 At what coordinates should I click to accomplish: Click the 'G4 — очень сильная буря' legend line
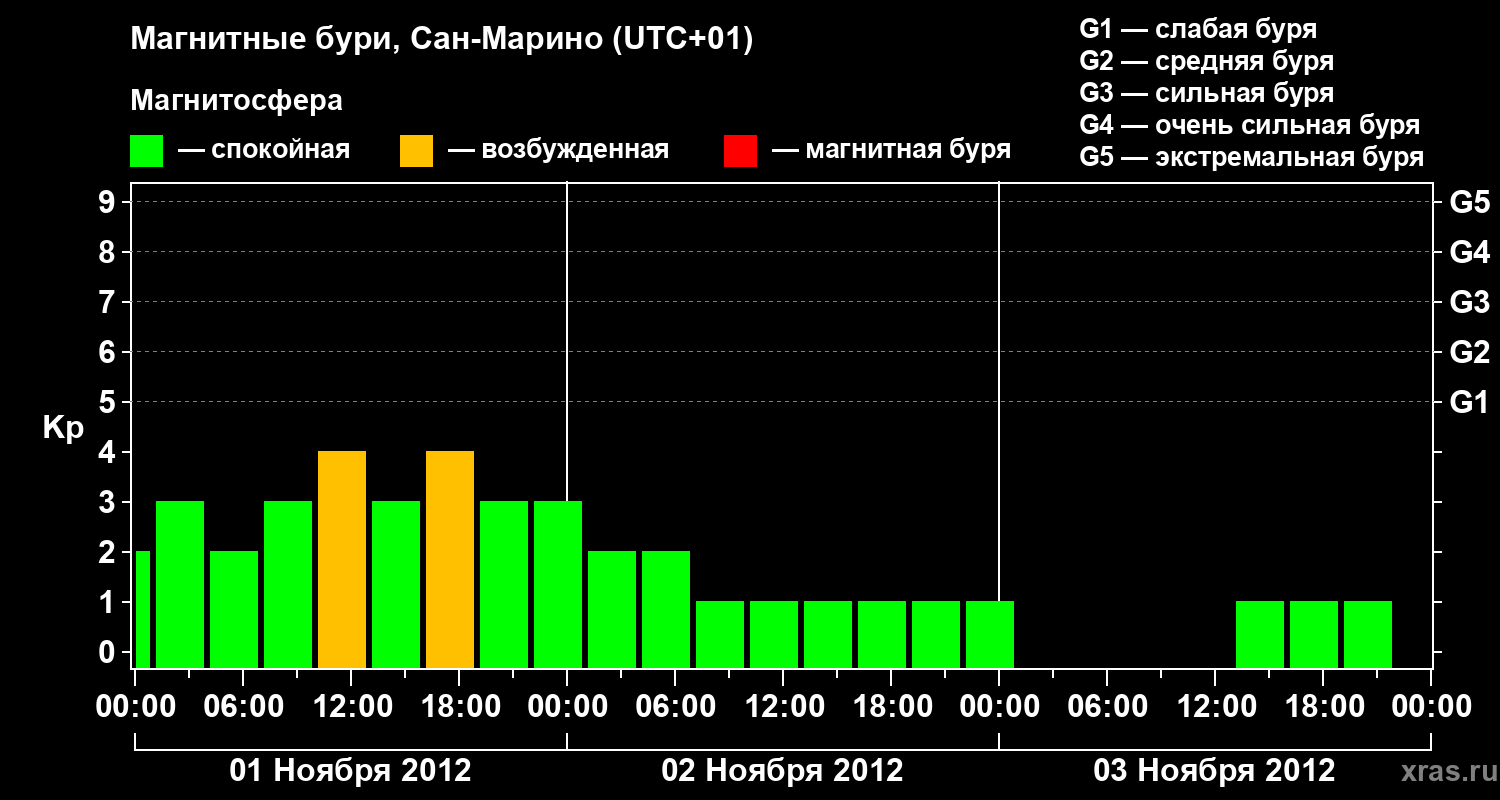1250,125
